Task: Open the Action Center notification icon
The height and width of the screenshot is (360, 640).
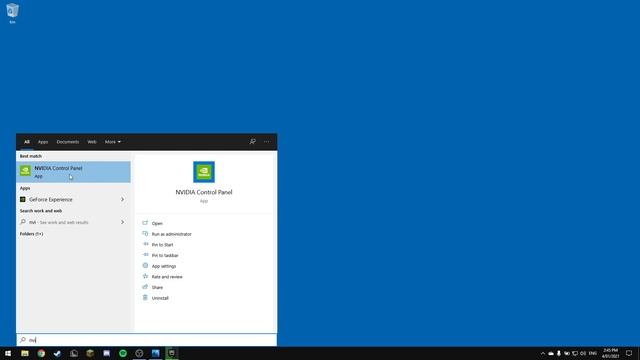Action: (629, 353)
